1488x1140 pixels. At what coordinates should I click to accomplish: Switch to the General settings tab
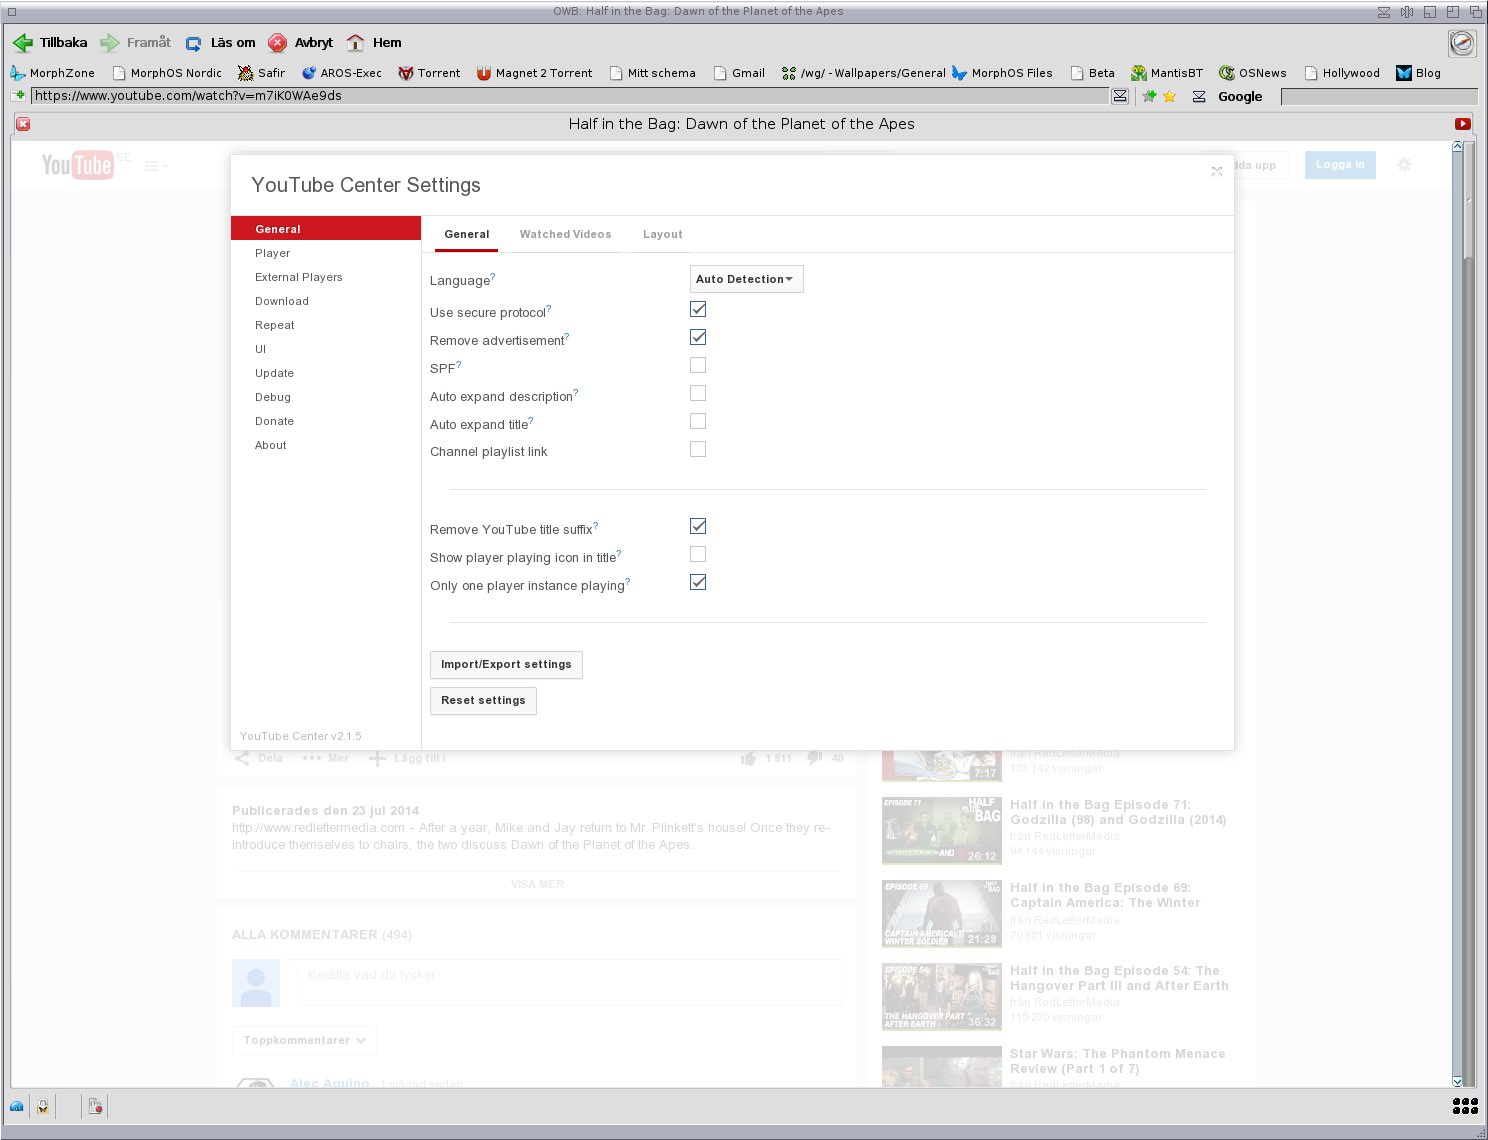coord(467,234)
